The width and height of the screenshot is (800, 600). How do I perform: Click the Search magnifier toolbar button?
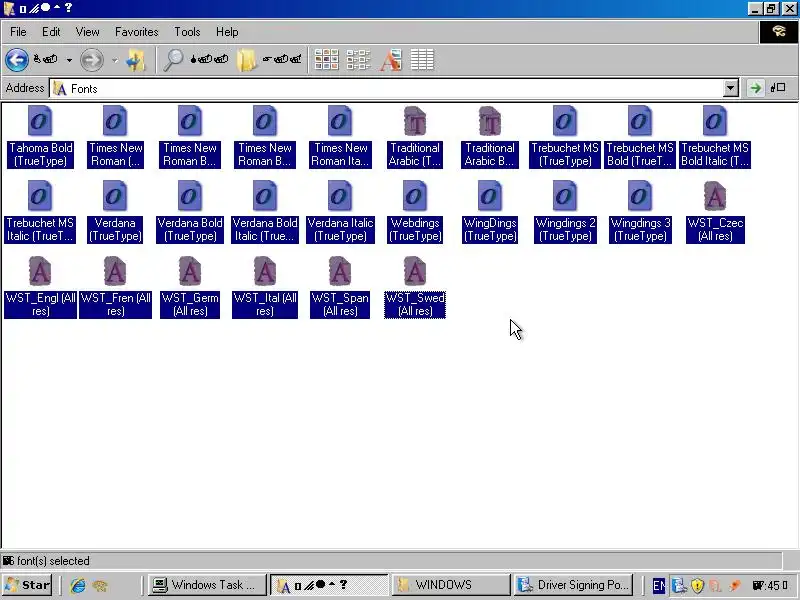tap(173, 60)
